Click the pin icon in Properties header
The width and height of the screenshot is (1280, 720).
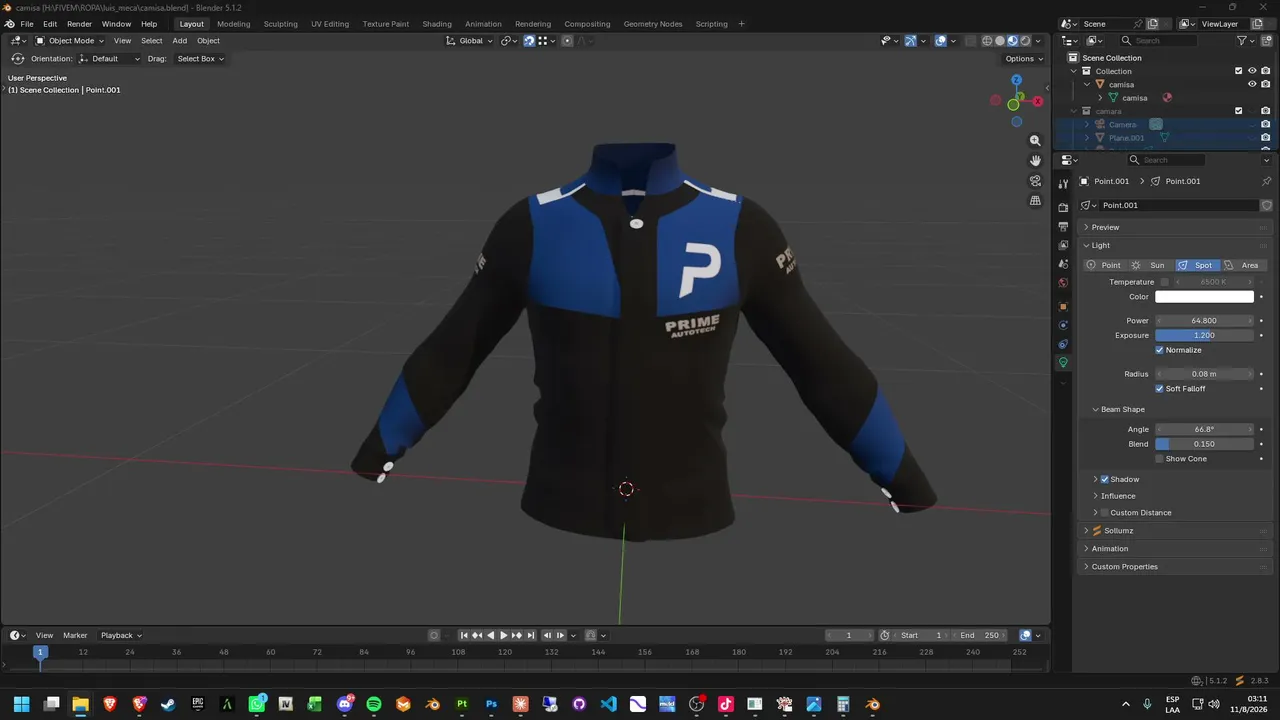click(1266, 181)
